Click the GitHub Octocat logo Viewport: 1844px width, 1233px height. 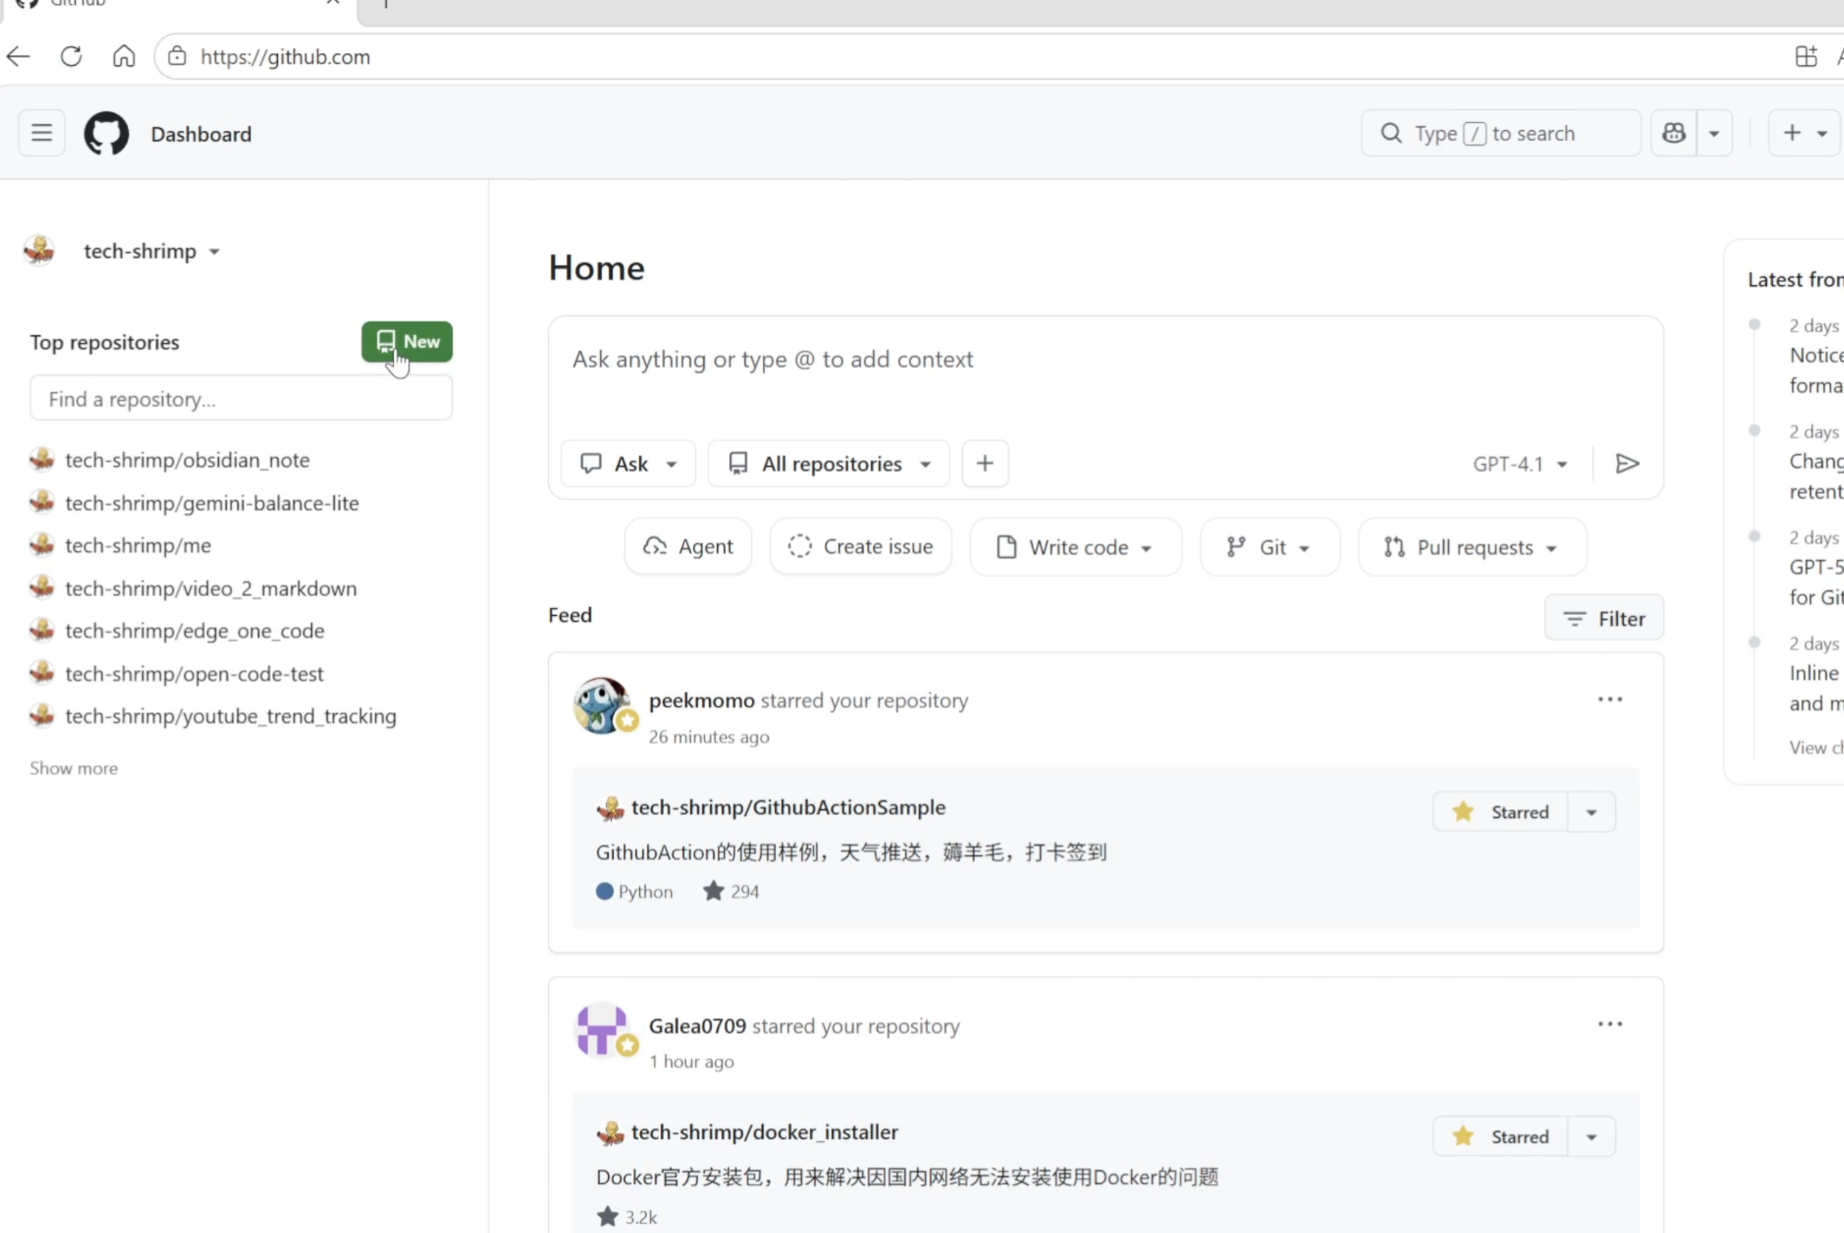[106, 133]
